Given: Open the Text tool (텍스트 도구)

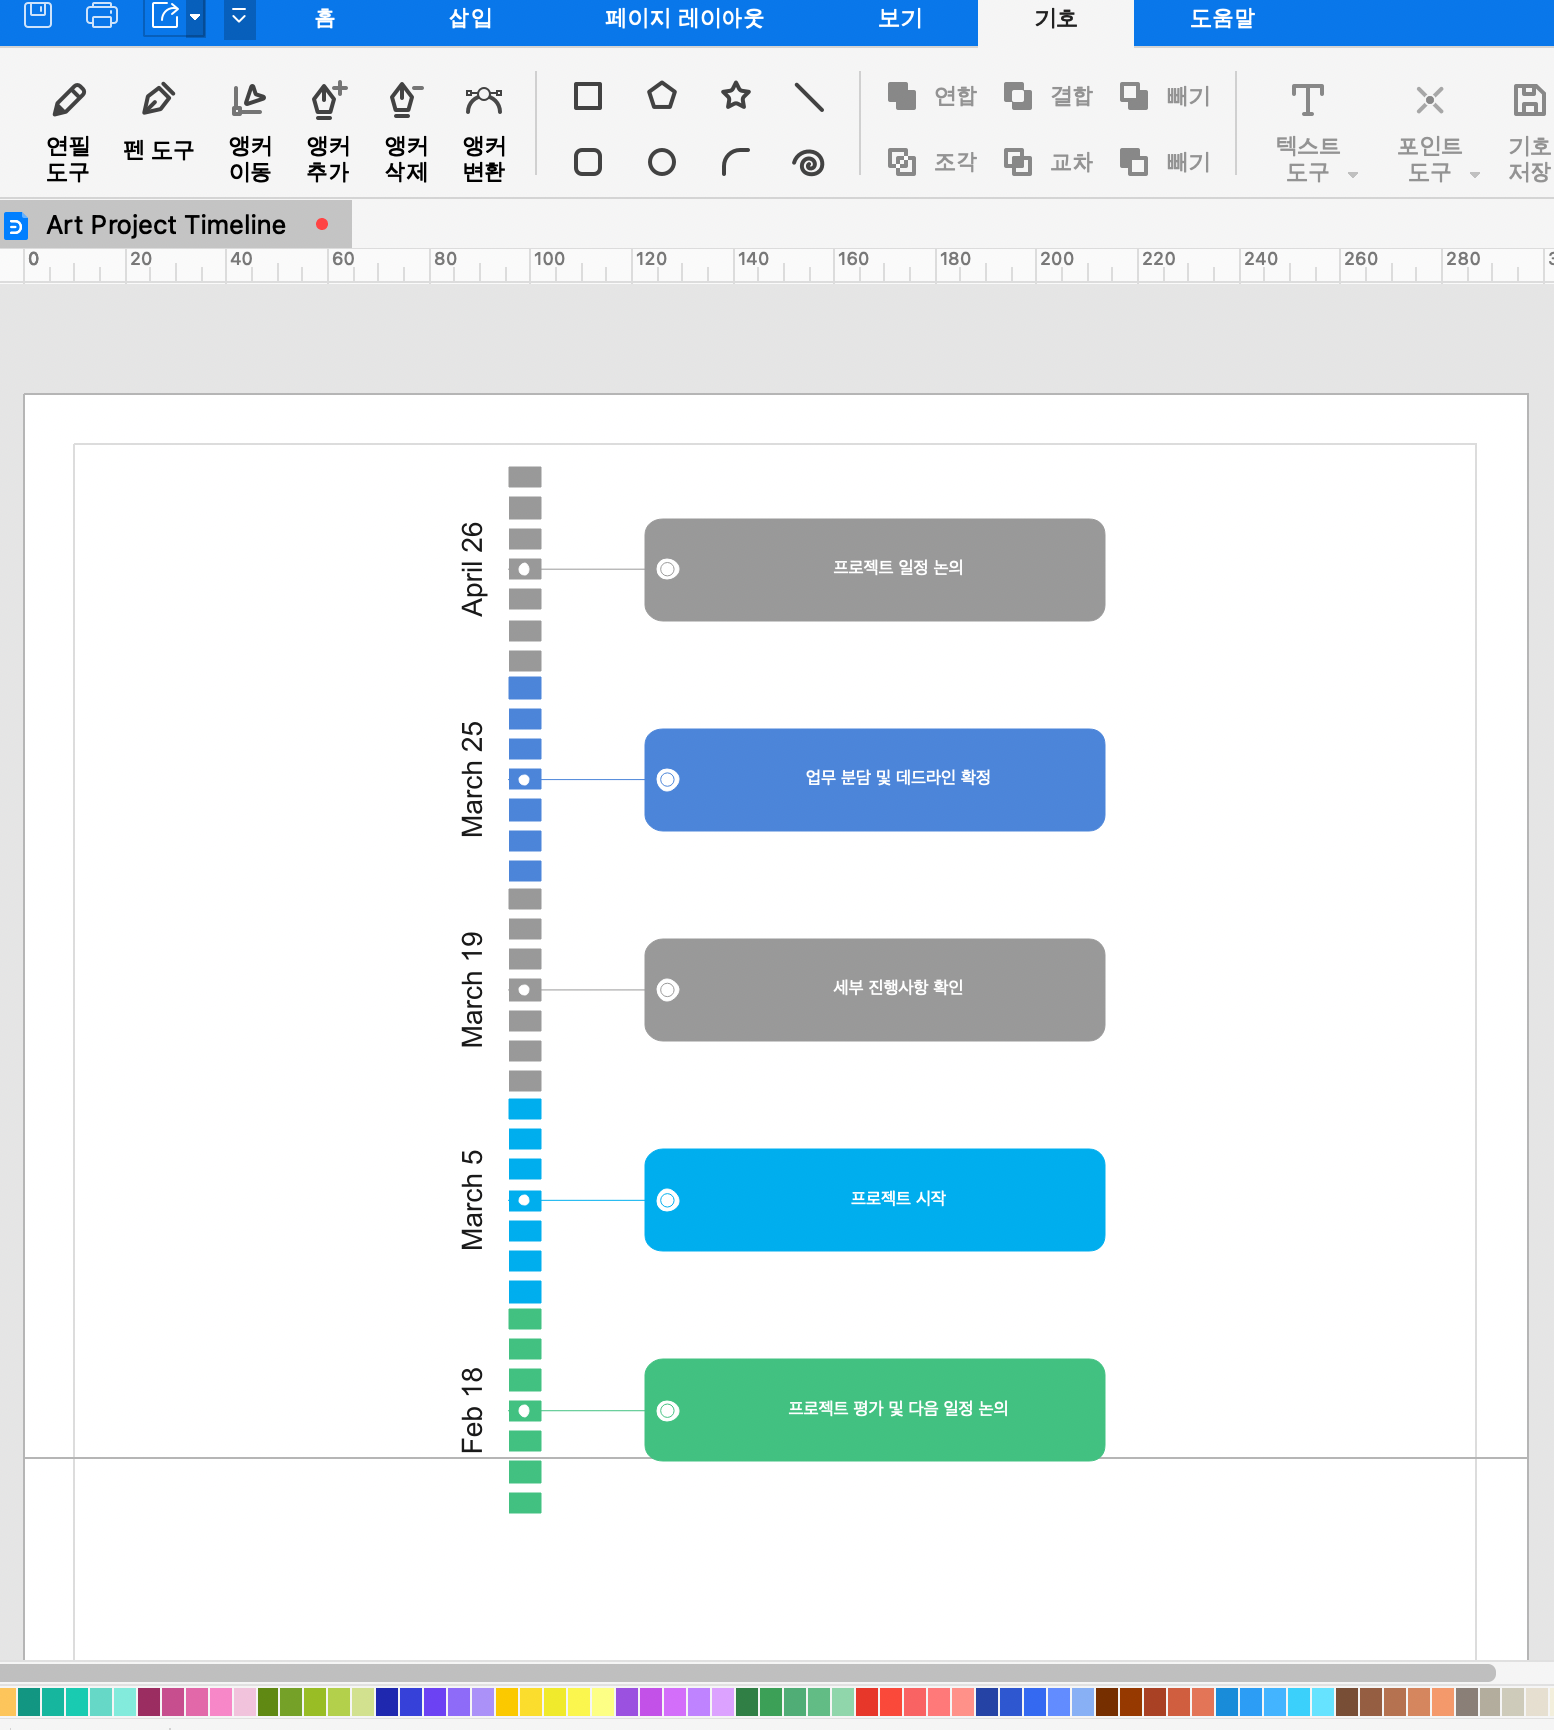Looking at the screenshot, I should tap(1308, 132).
